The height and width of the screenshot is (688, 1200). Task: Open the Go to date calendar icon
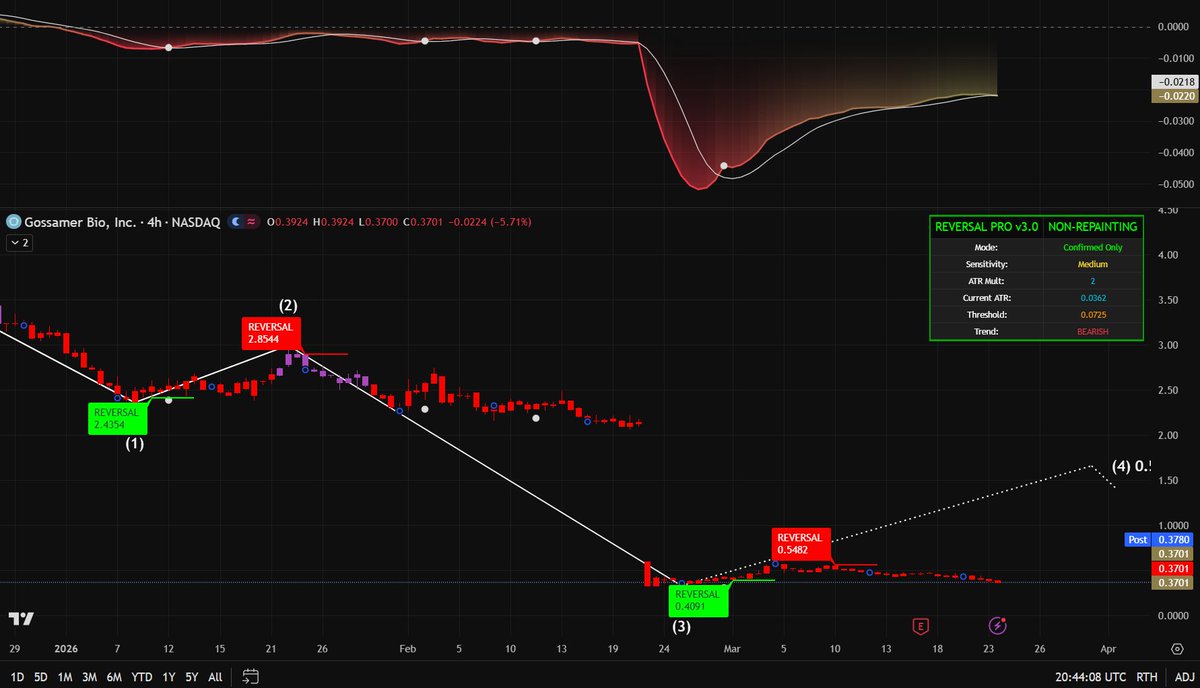point(251,677)
